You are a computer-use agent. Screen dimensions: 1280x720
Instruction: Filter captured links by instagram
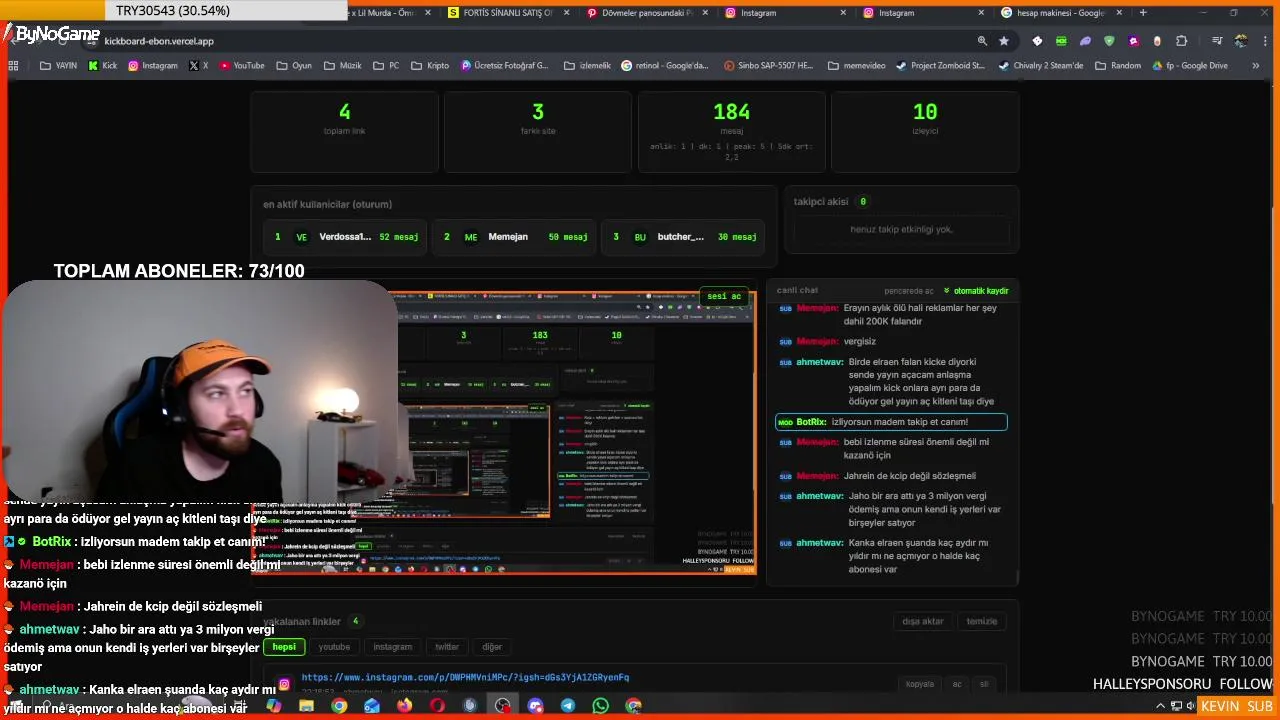click(392, 647)
